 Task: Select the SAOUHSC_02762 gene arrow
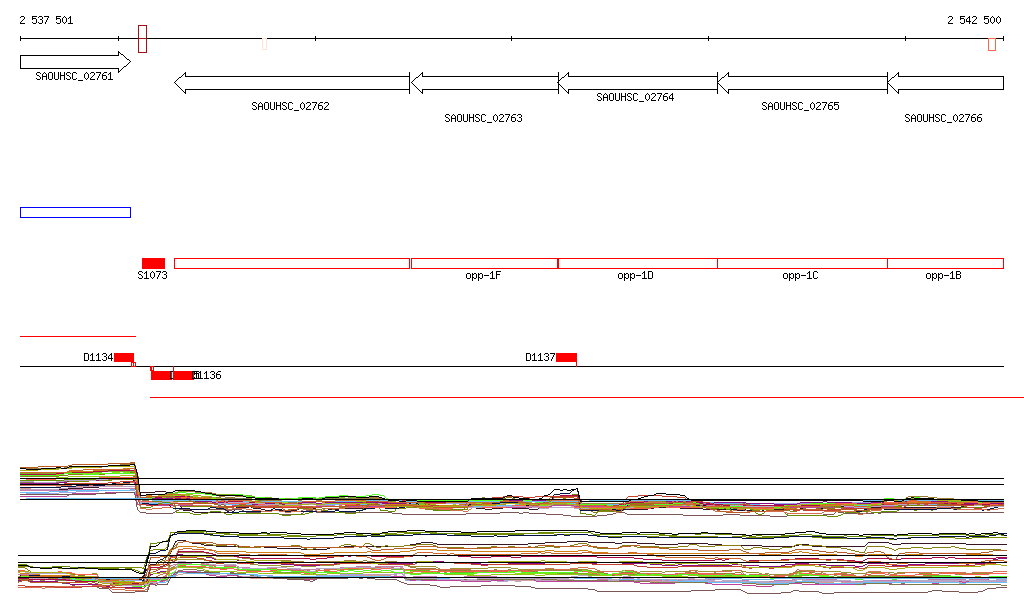[x=291, y=82]
